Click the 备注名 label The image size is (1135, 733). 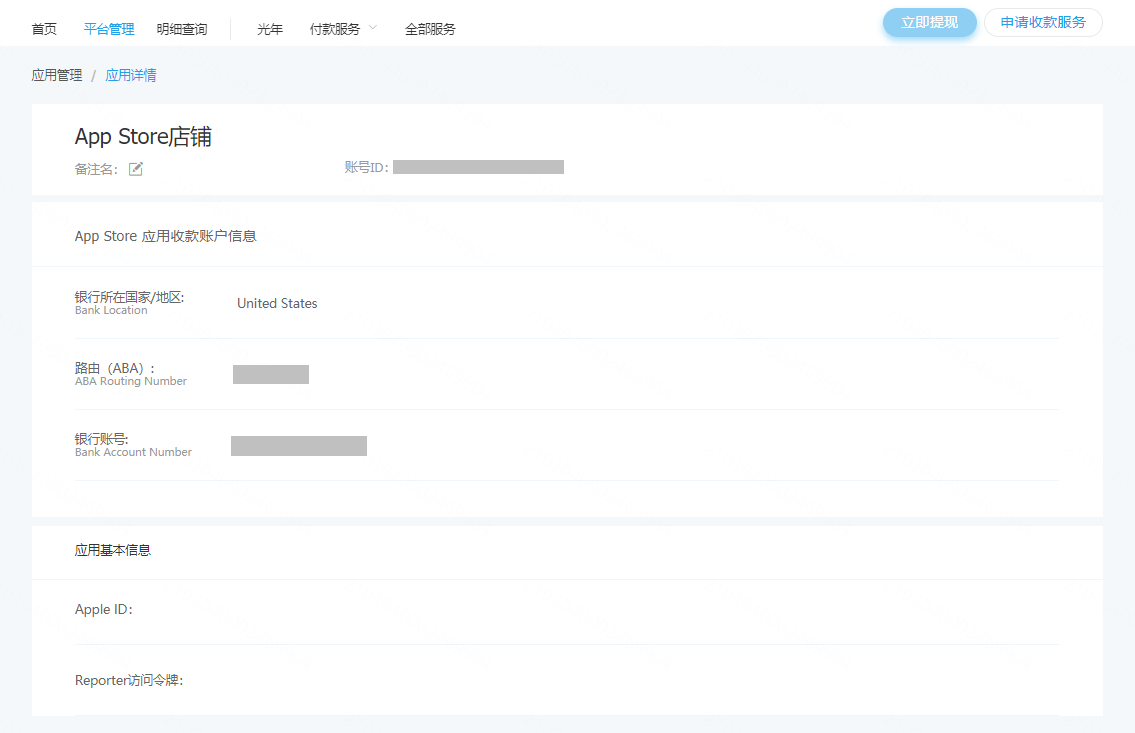point(96,169)
